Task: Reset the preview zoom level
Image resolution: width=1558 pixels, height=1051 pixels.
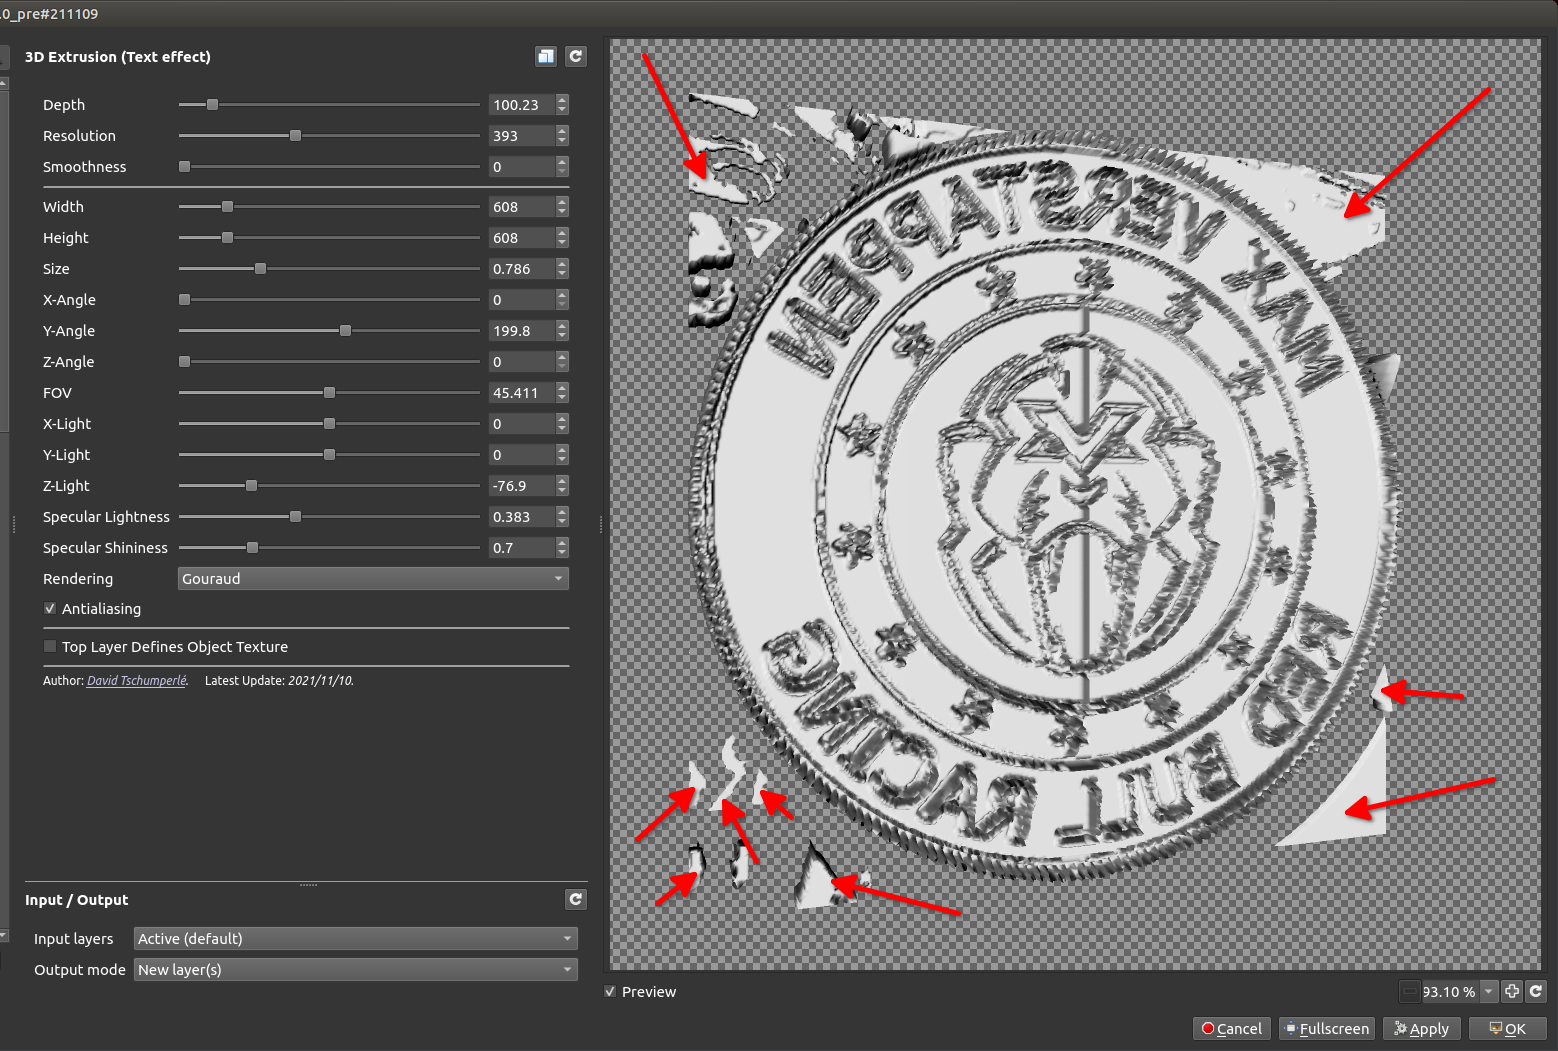Action: pyautogui.click(x=1536, y=992)
